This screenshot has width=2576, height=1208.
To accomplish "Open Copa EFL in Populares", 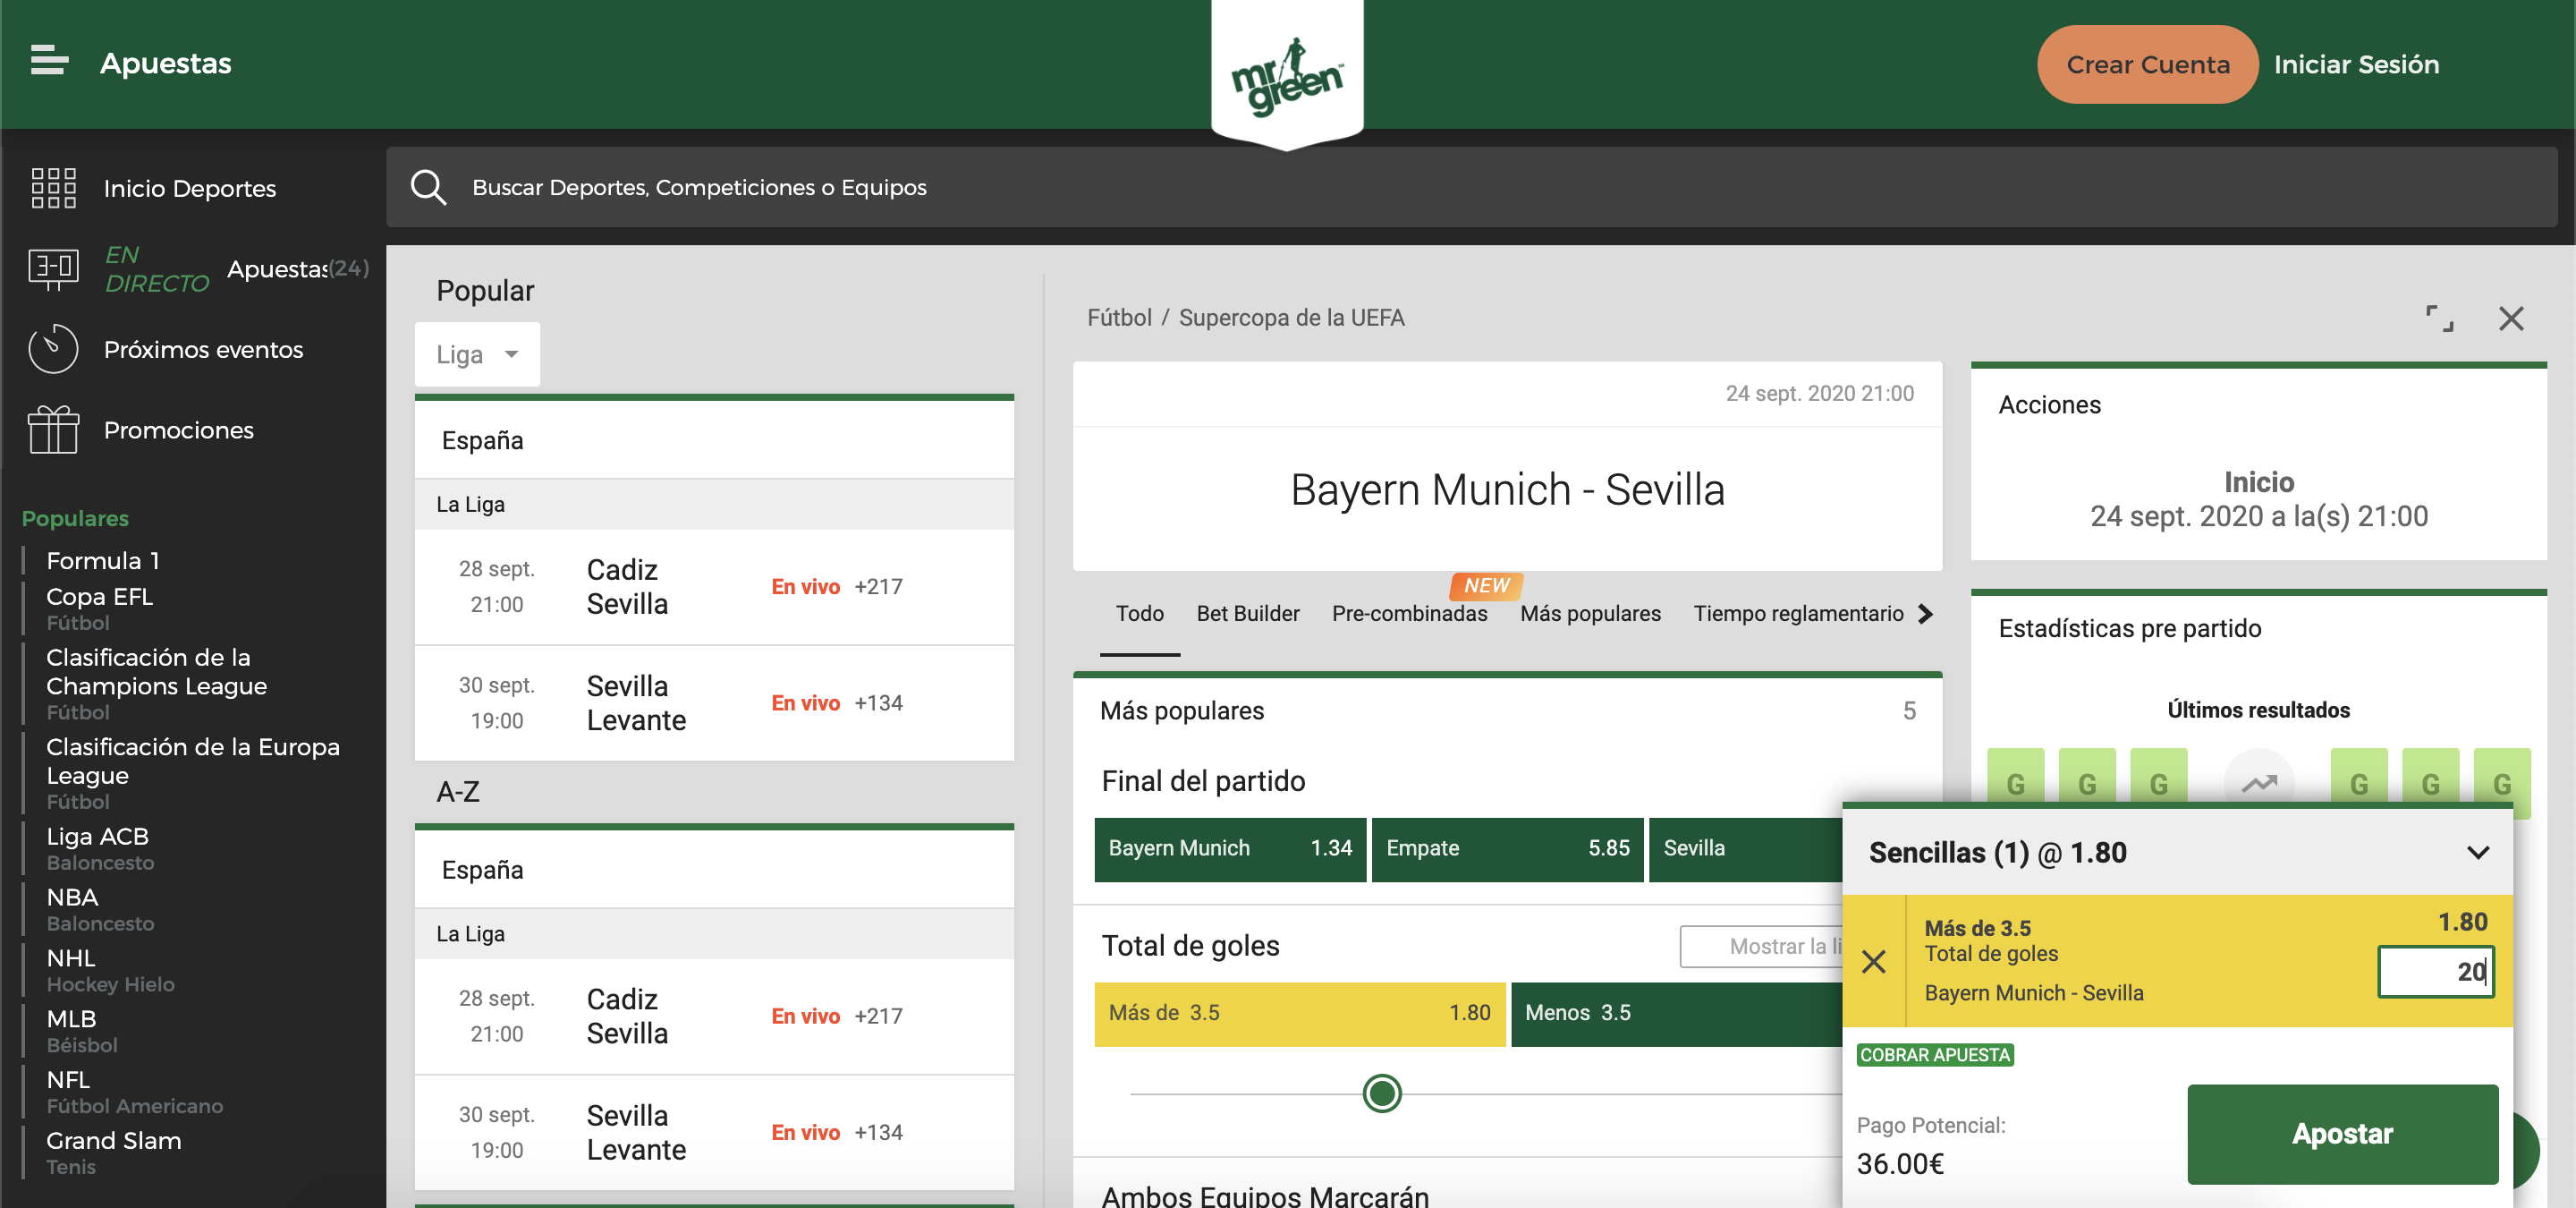I will tap(99, 608).
